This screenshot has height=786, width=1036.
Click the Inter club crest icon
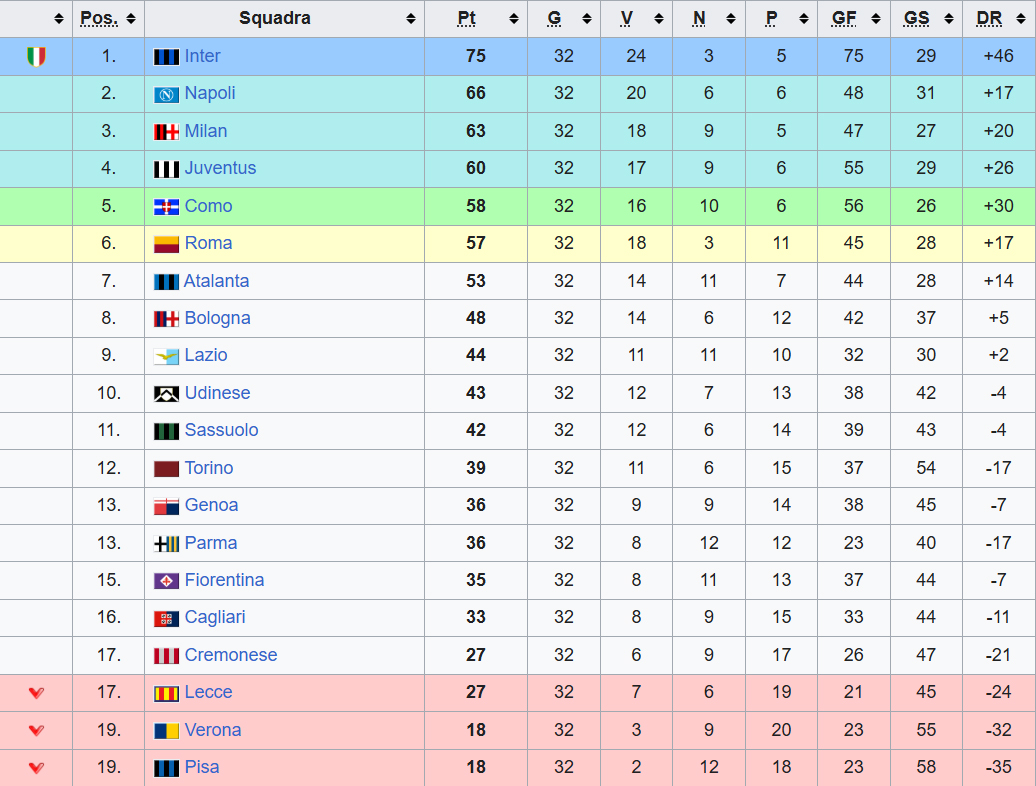(x=166, y=57)
